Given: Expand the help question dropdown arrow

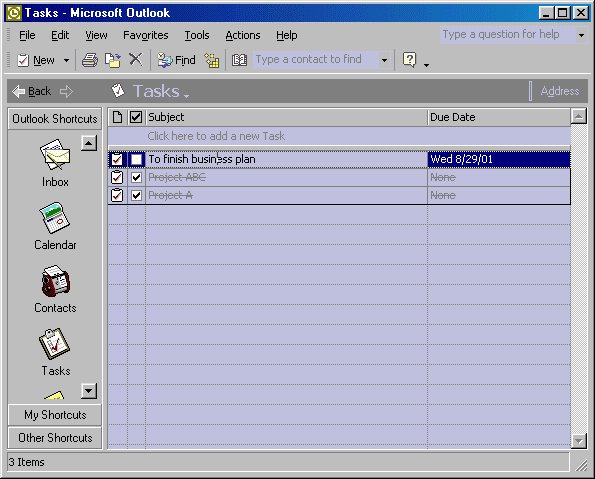Looking at the screenshot, I should tap(581, 35).
